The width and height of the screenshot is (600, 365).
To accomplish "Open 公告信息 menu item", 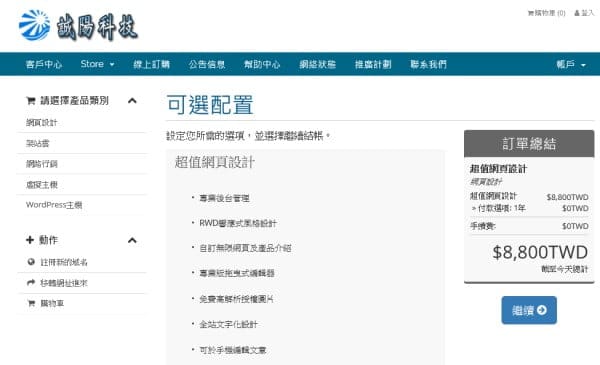I will (207, 64).
